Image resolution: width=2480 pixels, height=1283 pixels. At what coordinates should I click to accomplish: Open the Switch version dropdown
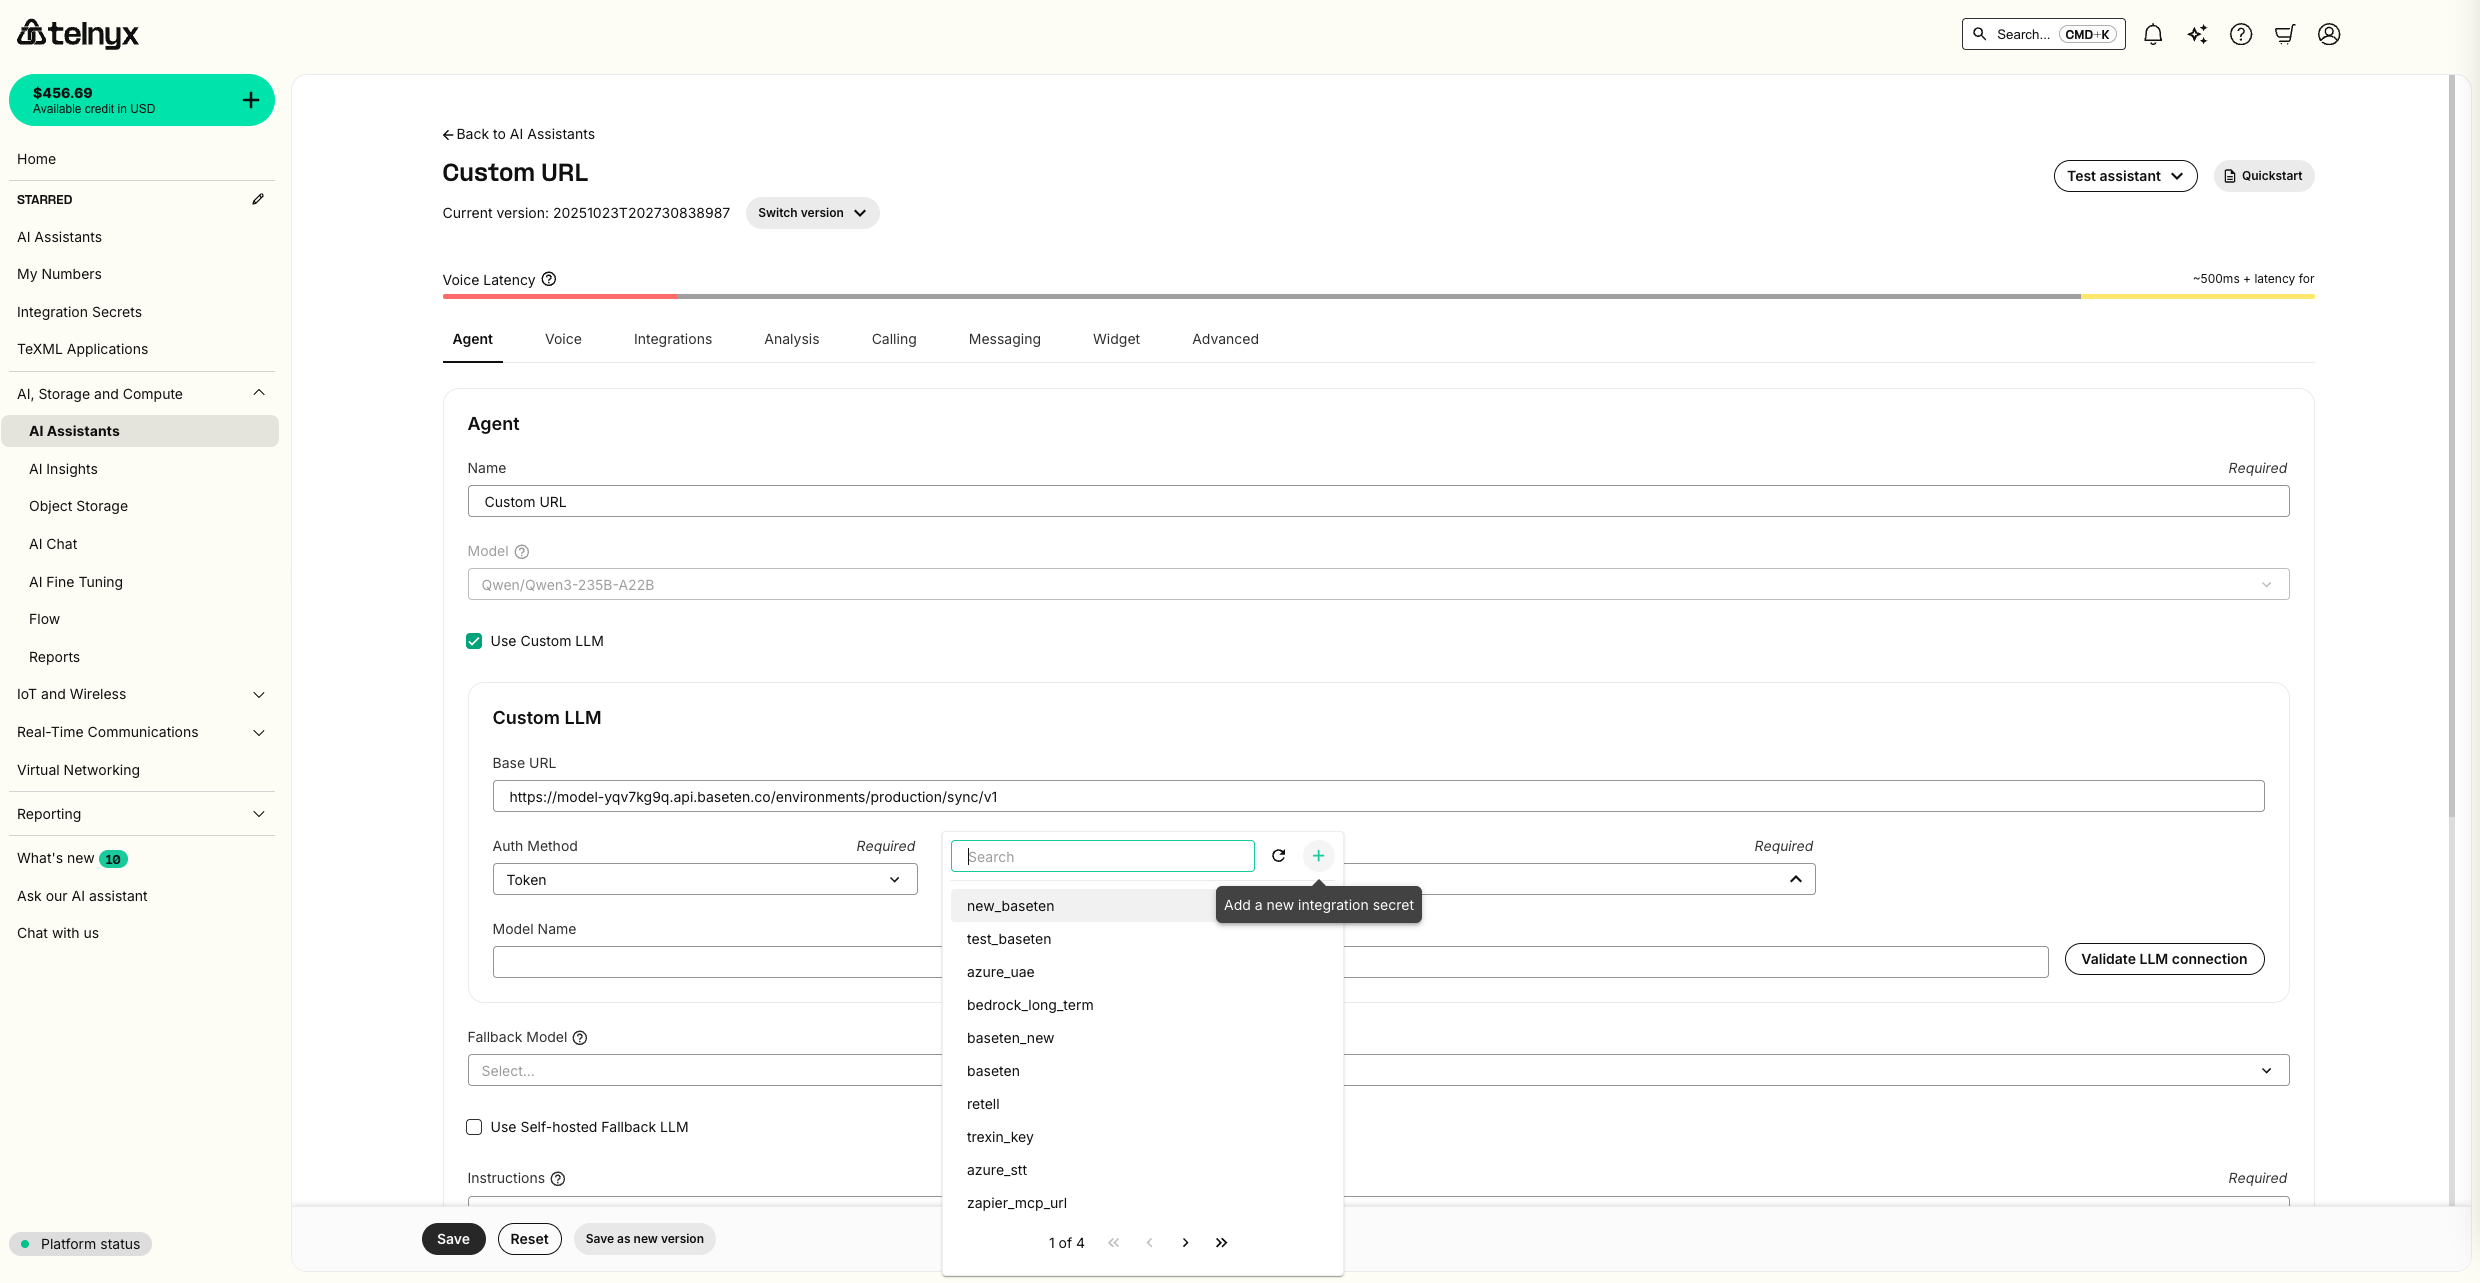pos(812,212)
